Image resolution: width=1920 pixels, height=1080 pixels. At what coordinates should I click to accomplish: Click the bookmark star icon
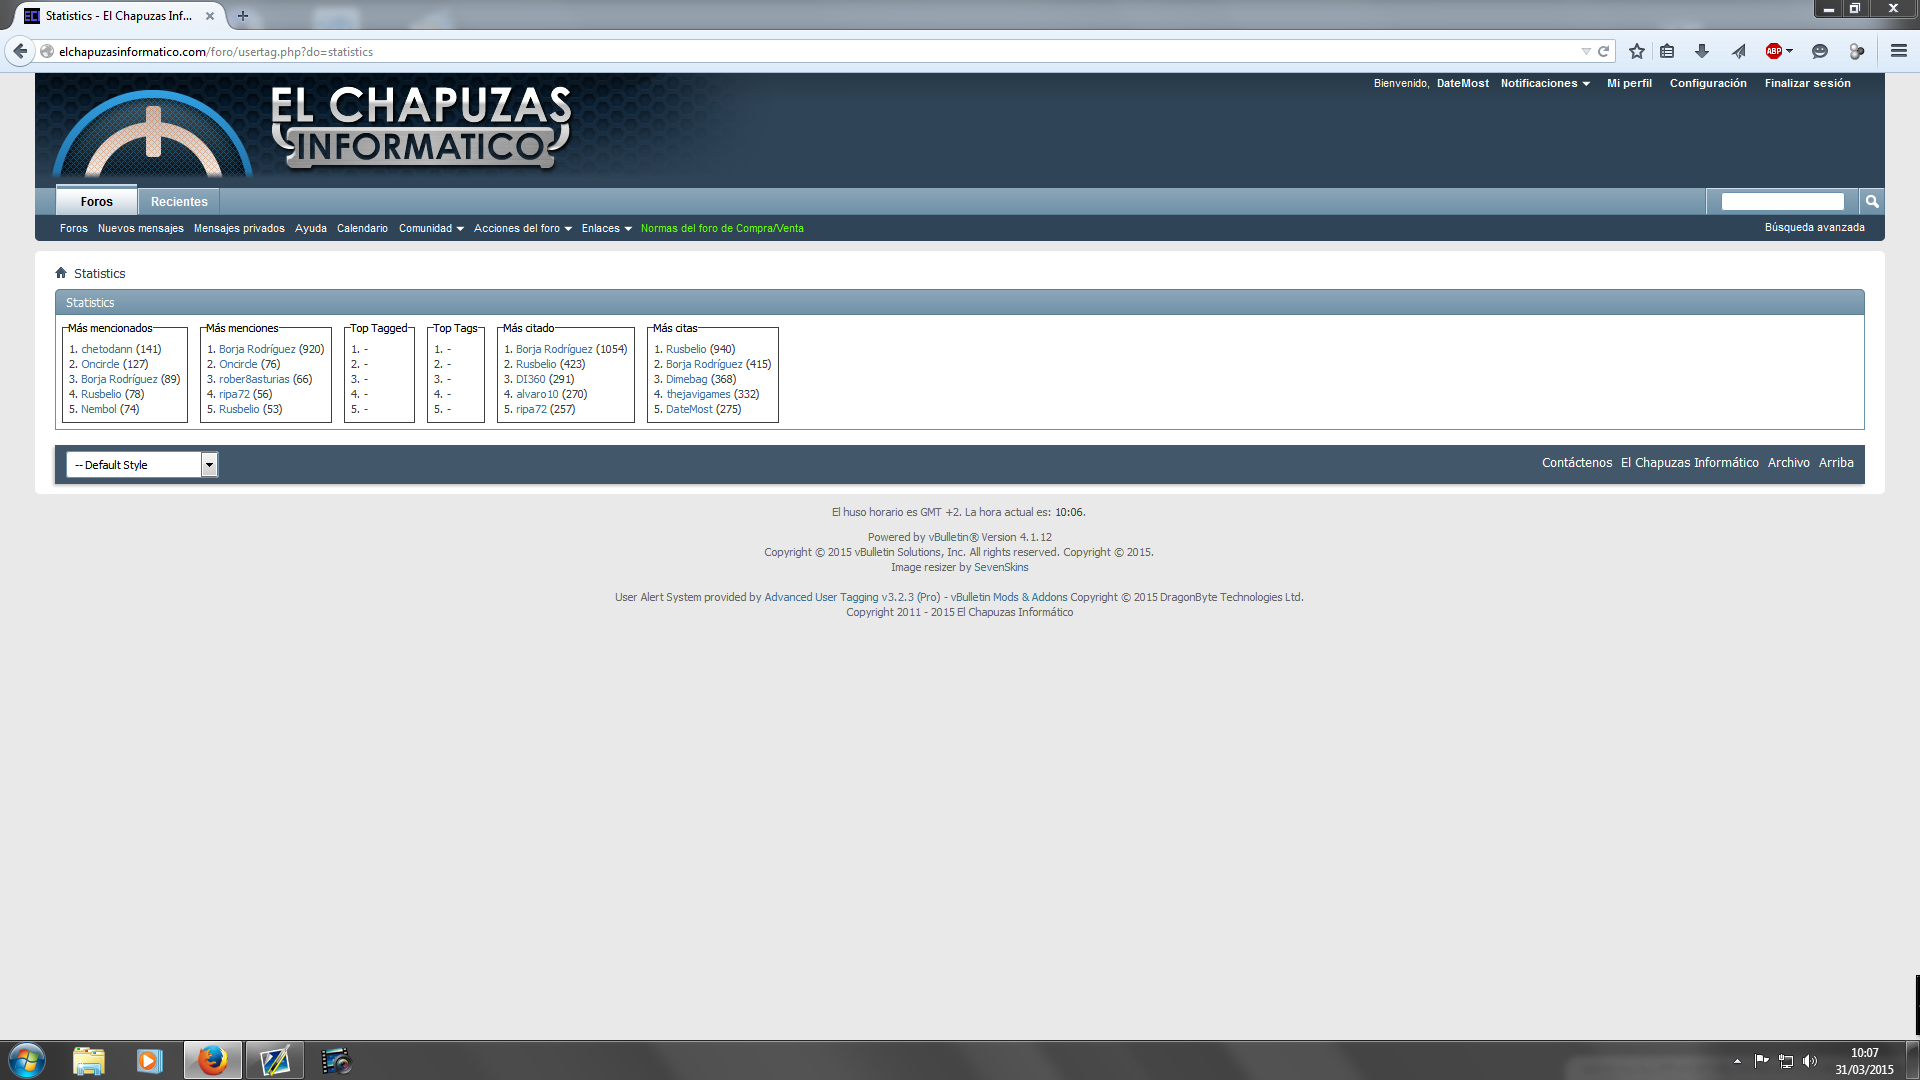point(1637,51)
